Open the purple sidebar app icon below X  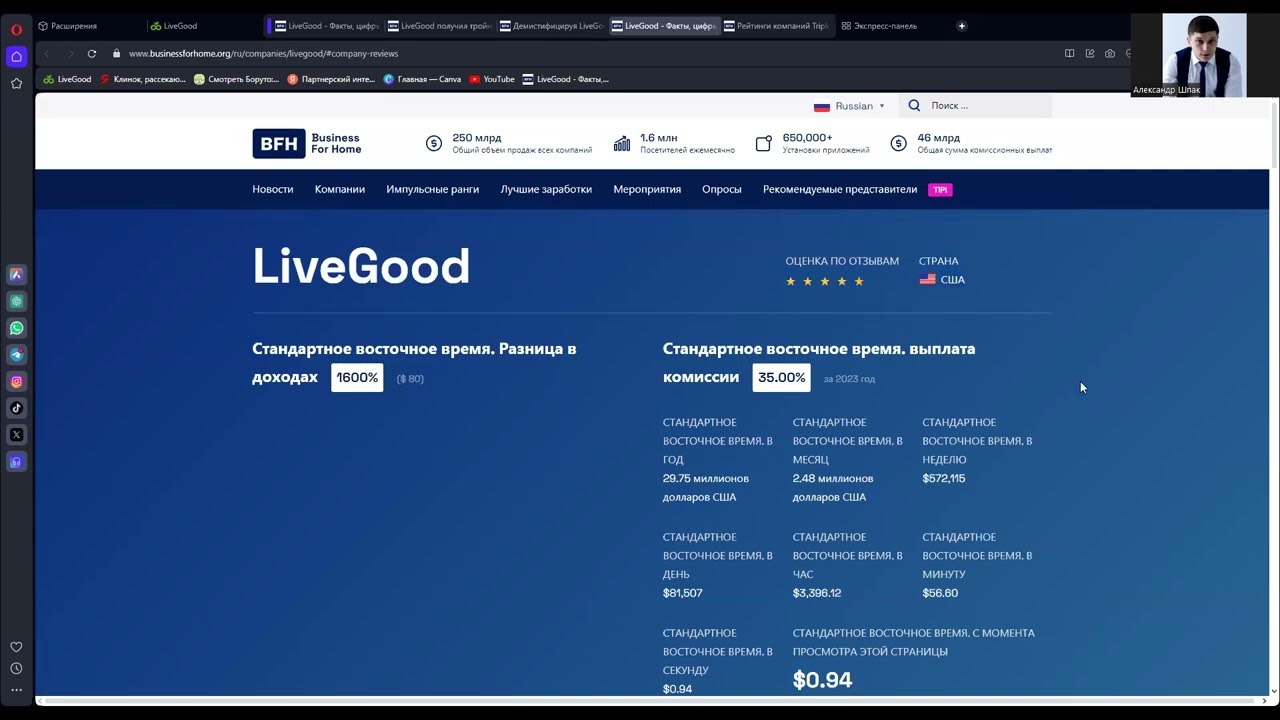(x=16, y=462)
